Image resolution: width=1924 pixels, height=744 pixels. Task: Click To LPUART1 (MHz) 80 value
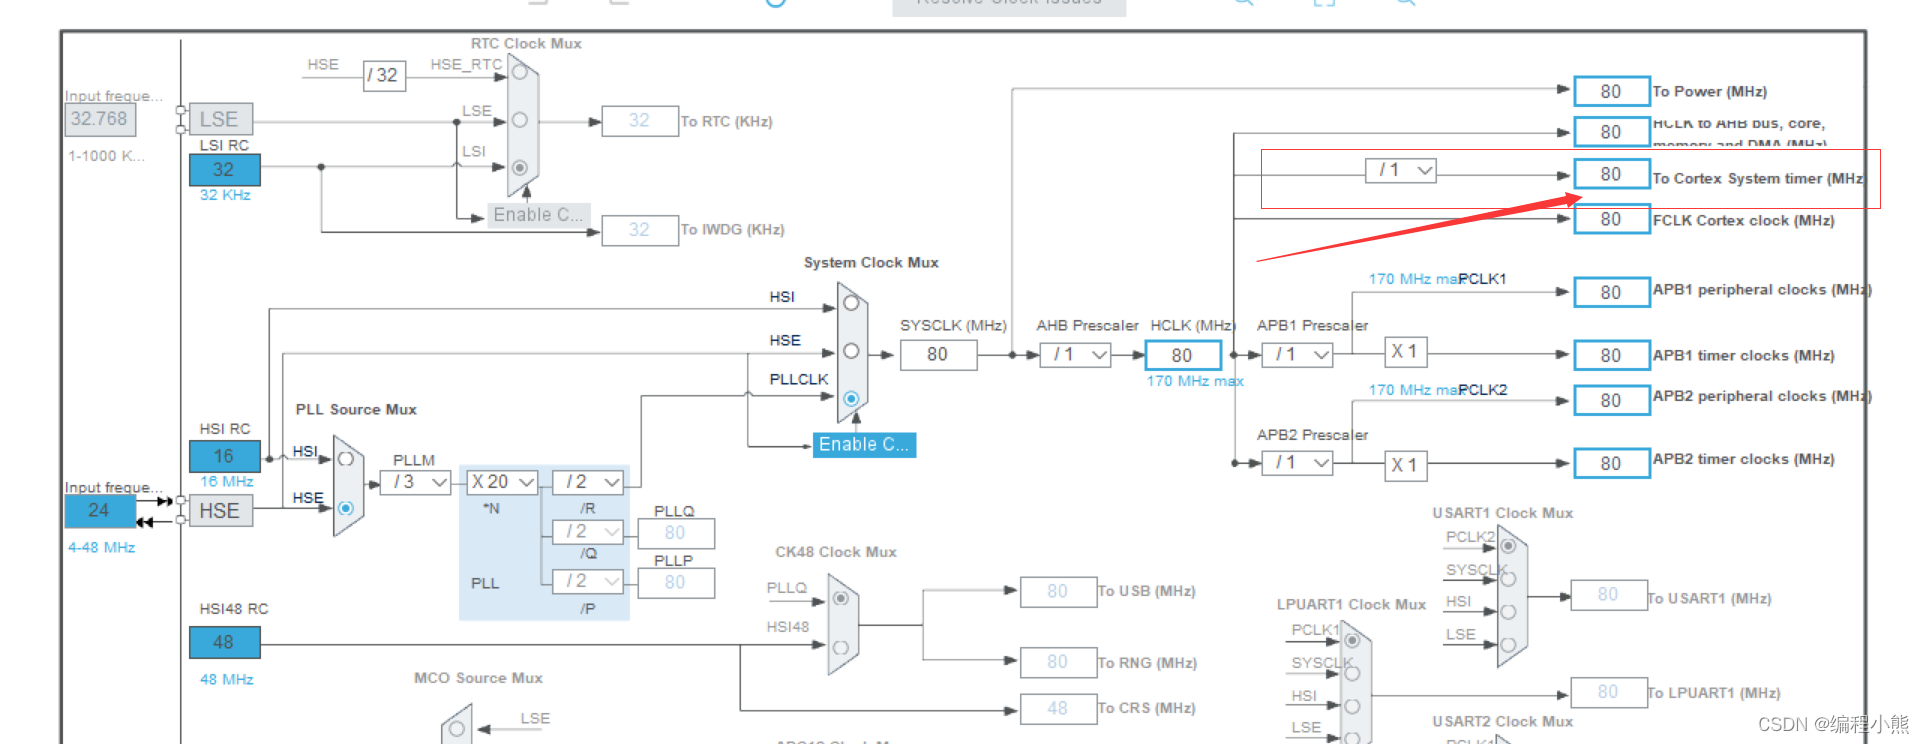coord(1608,692)
